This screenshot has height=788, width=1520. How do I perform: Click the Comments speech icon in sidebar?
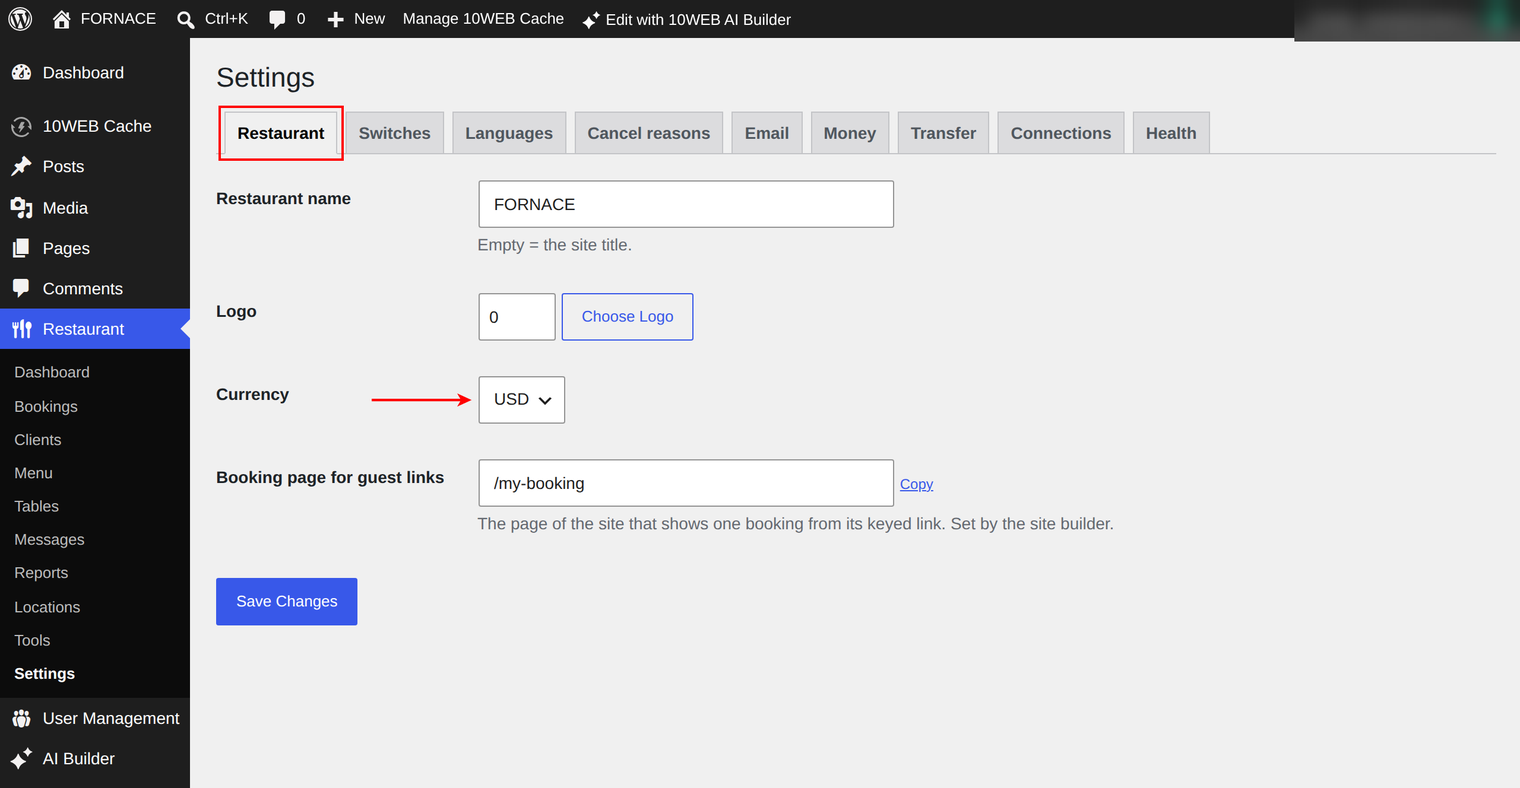[21, 288]
